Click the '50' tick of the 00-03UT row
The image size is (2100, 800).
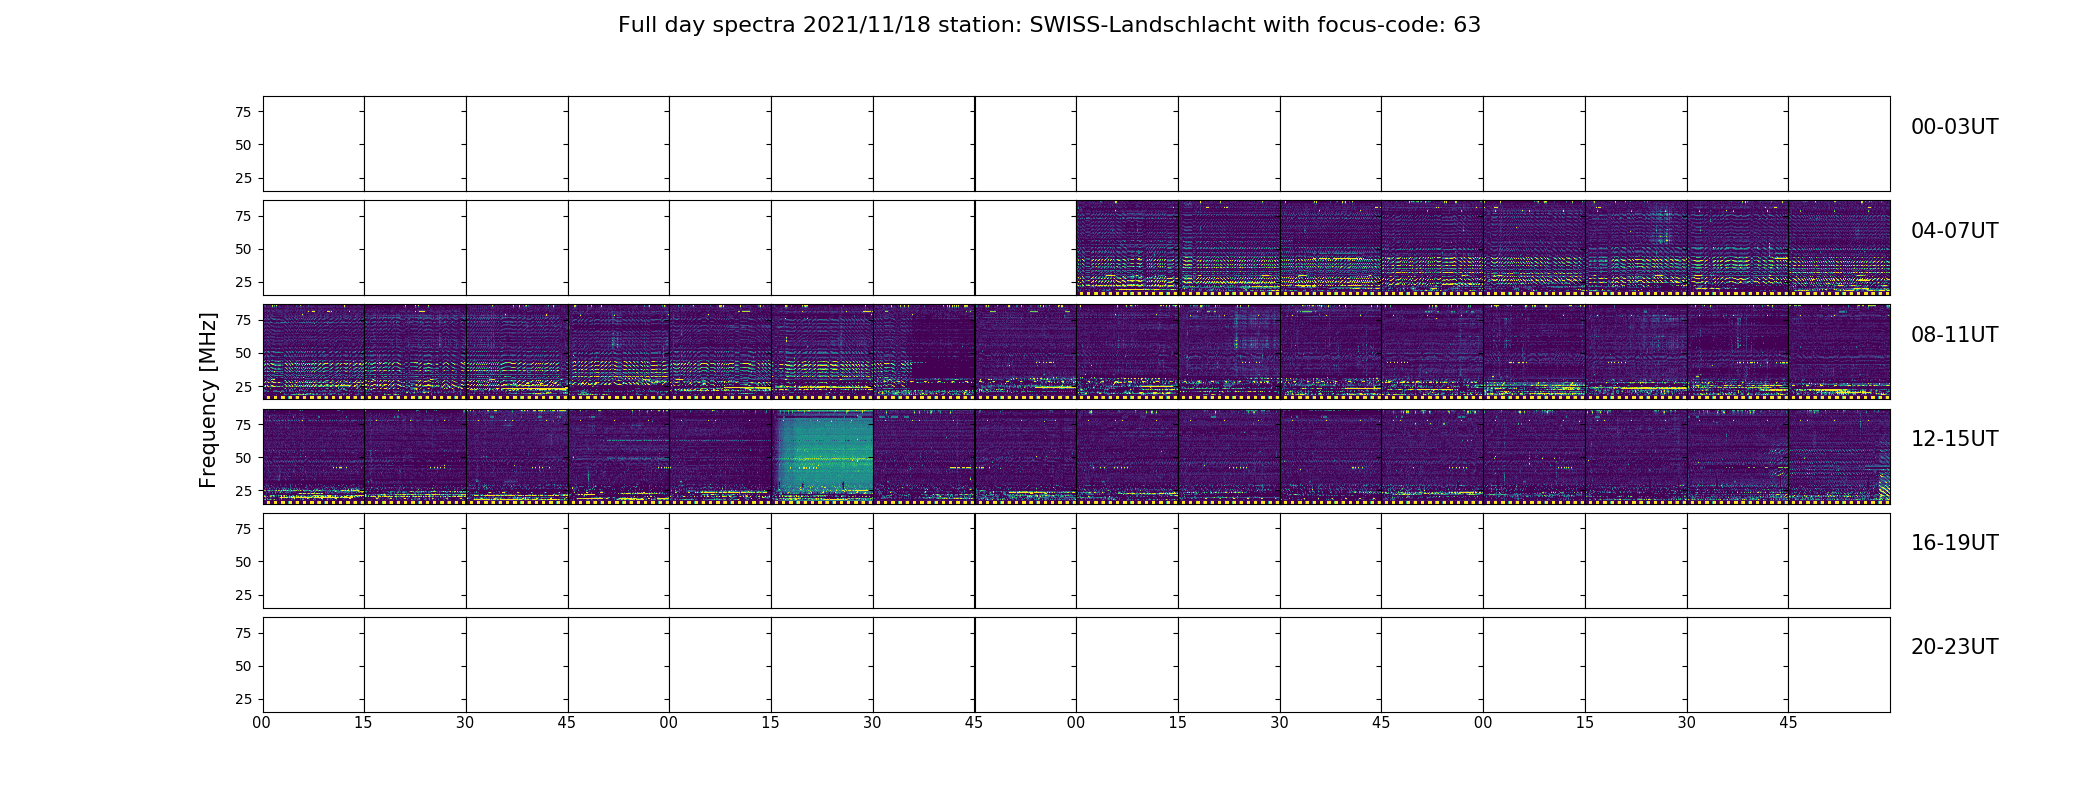(x=243, y=145)
